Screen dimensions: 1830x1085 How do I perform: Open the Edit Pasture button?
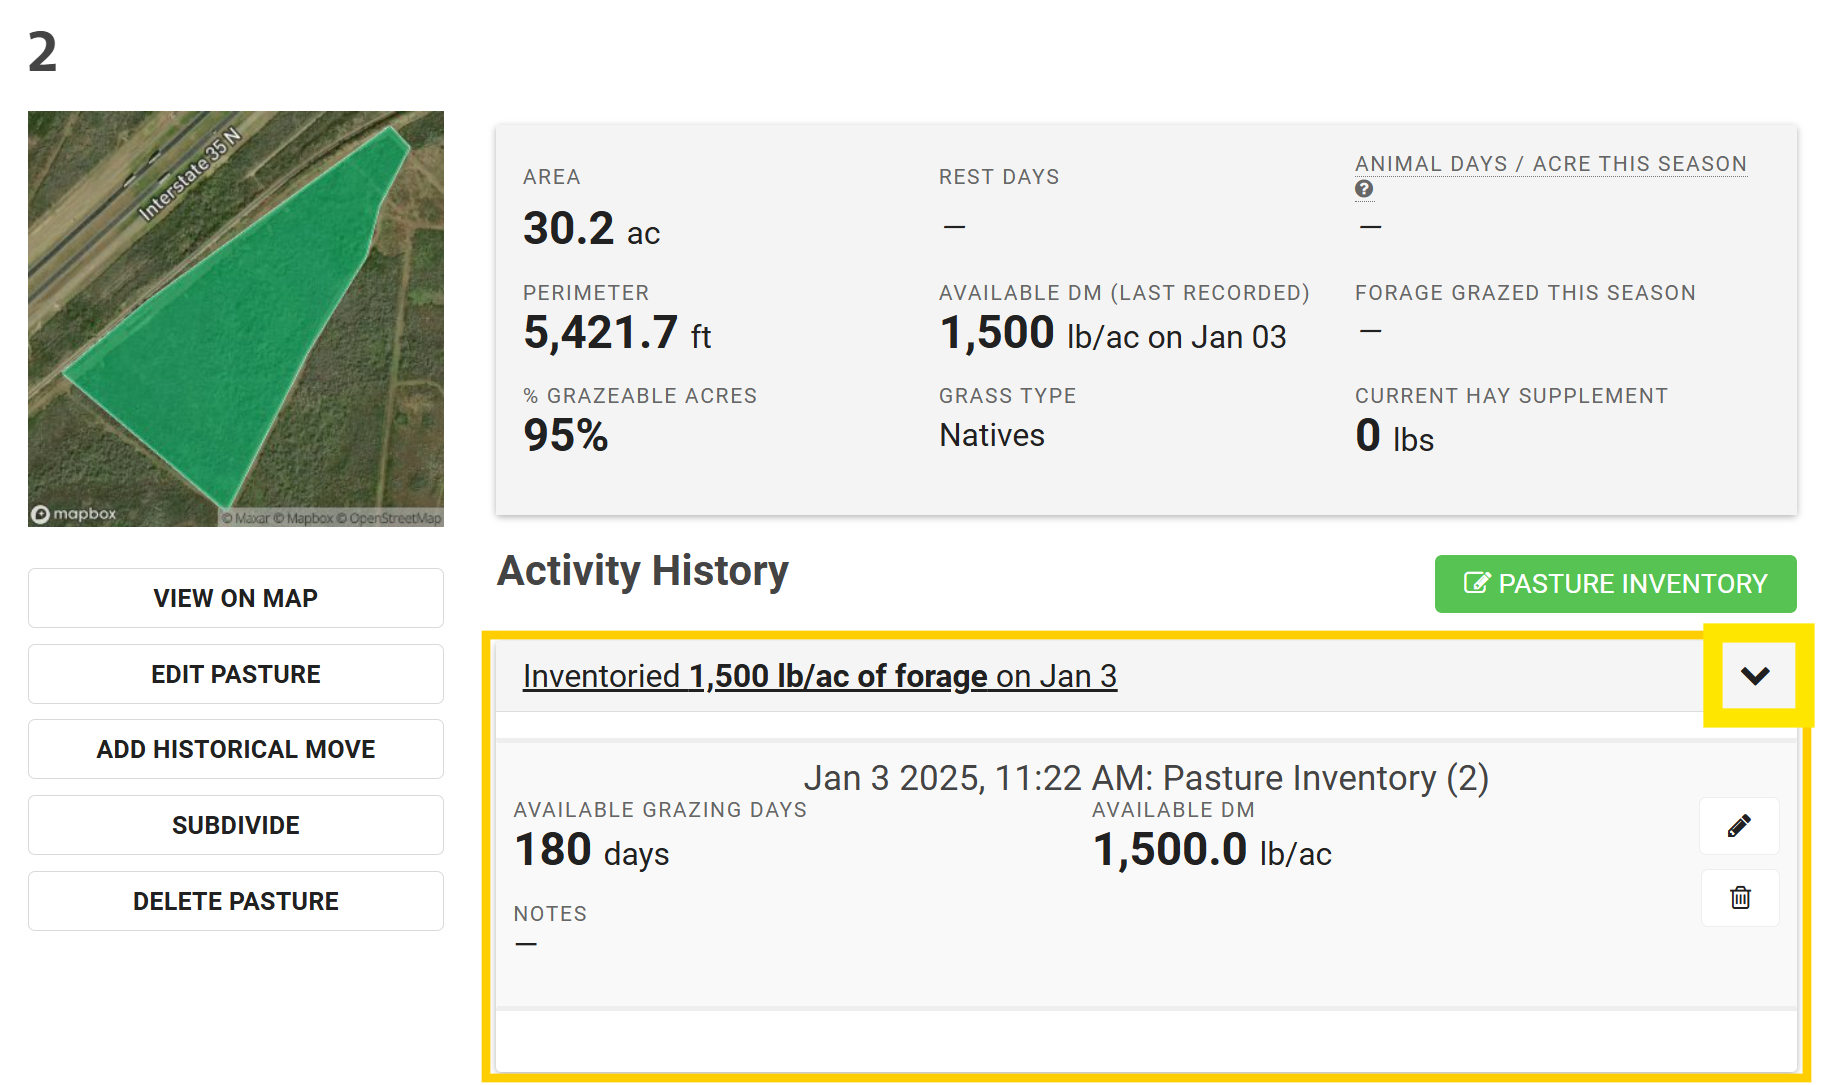236,674
